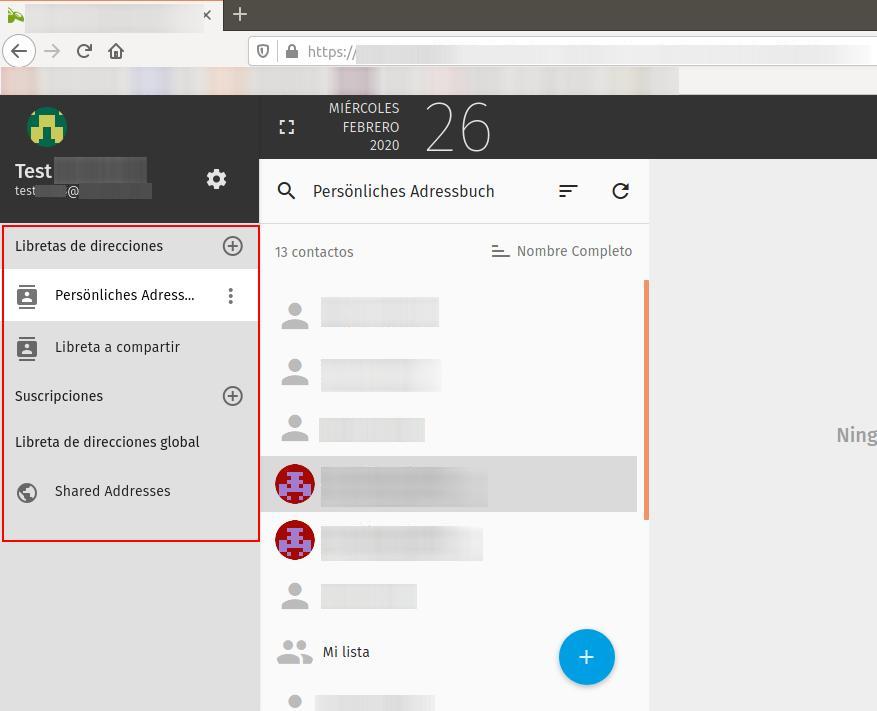Screen dimensions: 877x711
Task: Go back in browser history
Action: [x=19, y=51]
